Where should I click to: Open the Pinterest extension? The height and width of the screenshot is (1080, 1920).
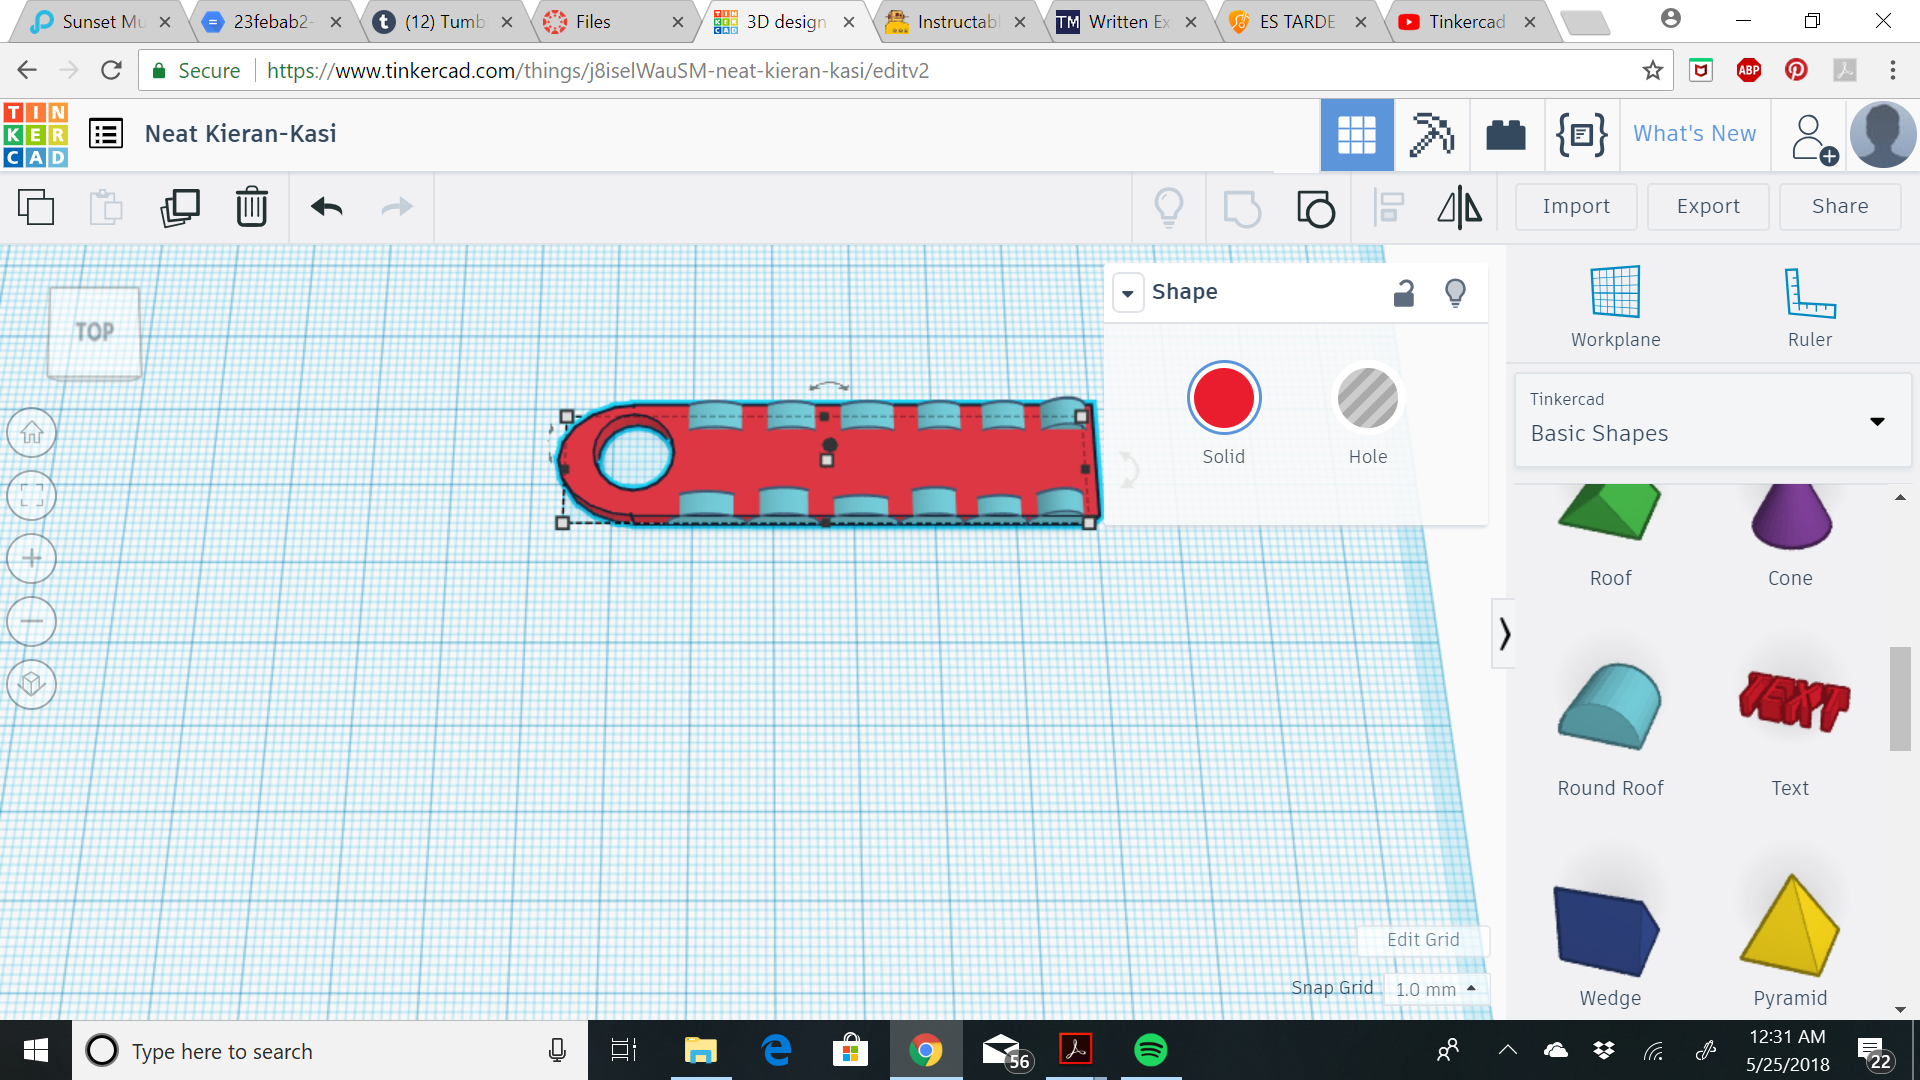1796,70
